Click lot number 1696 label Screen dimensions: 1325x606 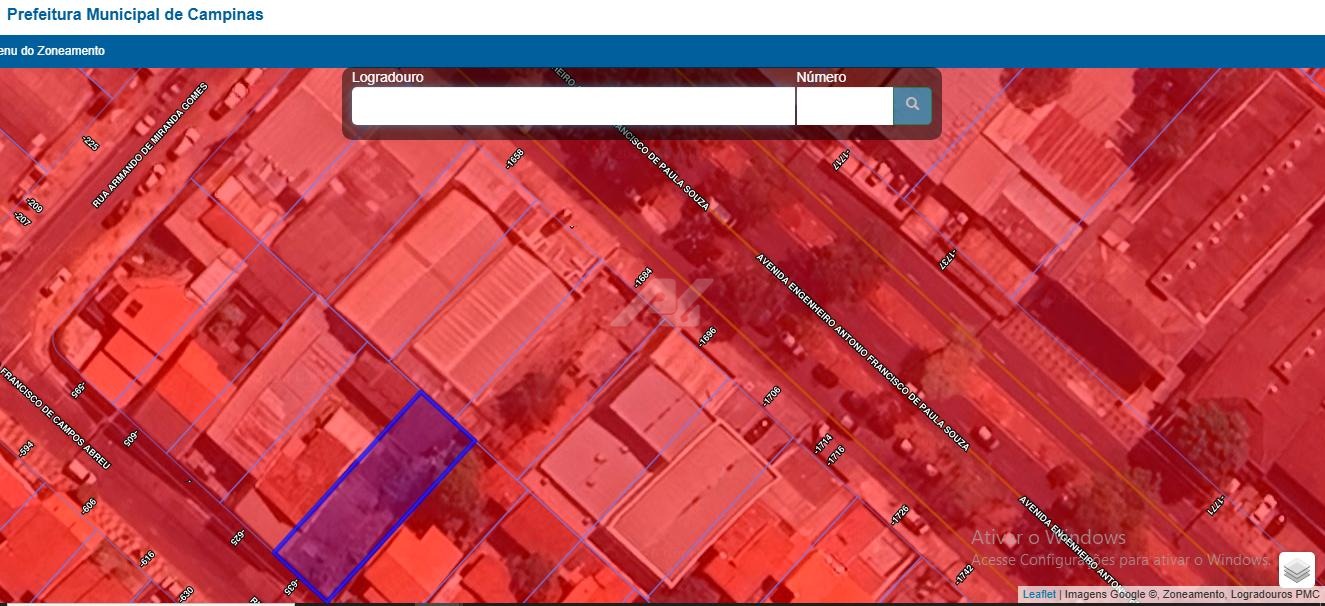pyautogui.click(x=707, y=338)
